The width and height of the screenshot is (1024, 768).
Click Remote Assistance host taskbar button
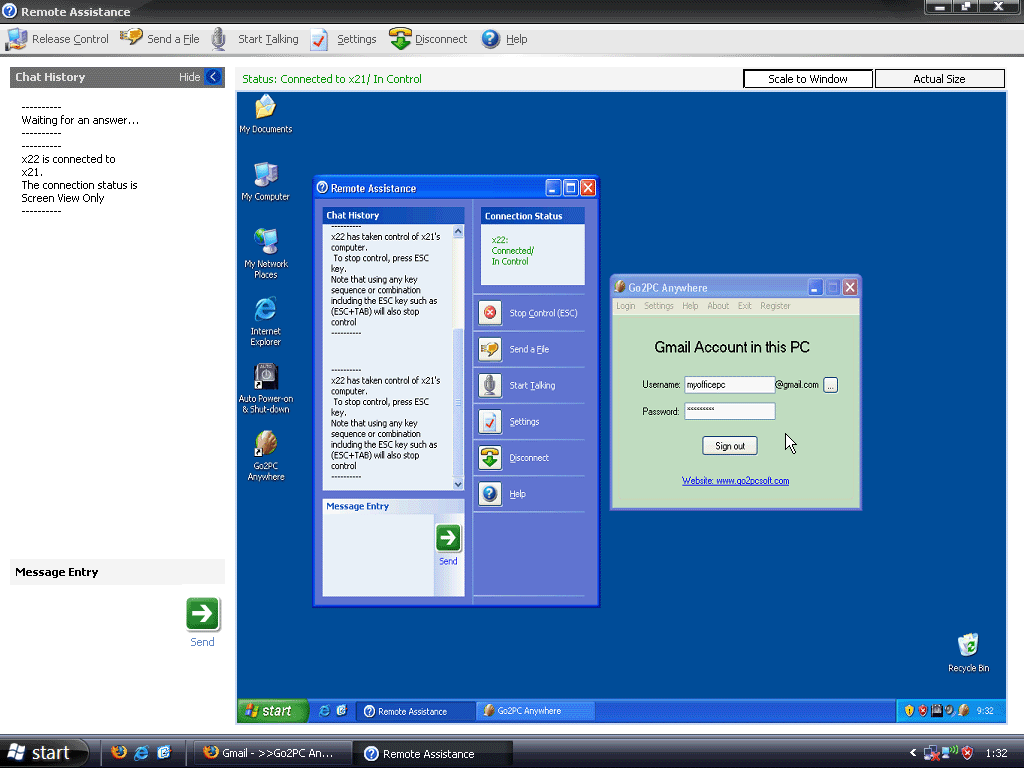pyautogui.click(x=432, y=753)
